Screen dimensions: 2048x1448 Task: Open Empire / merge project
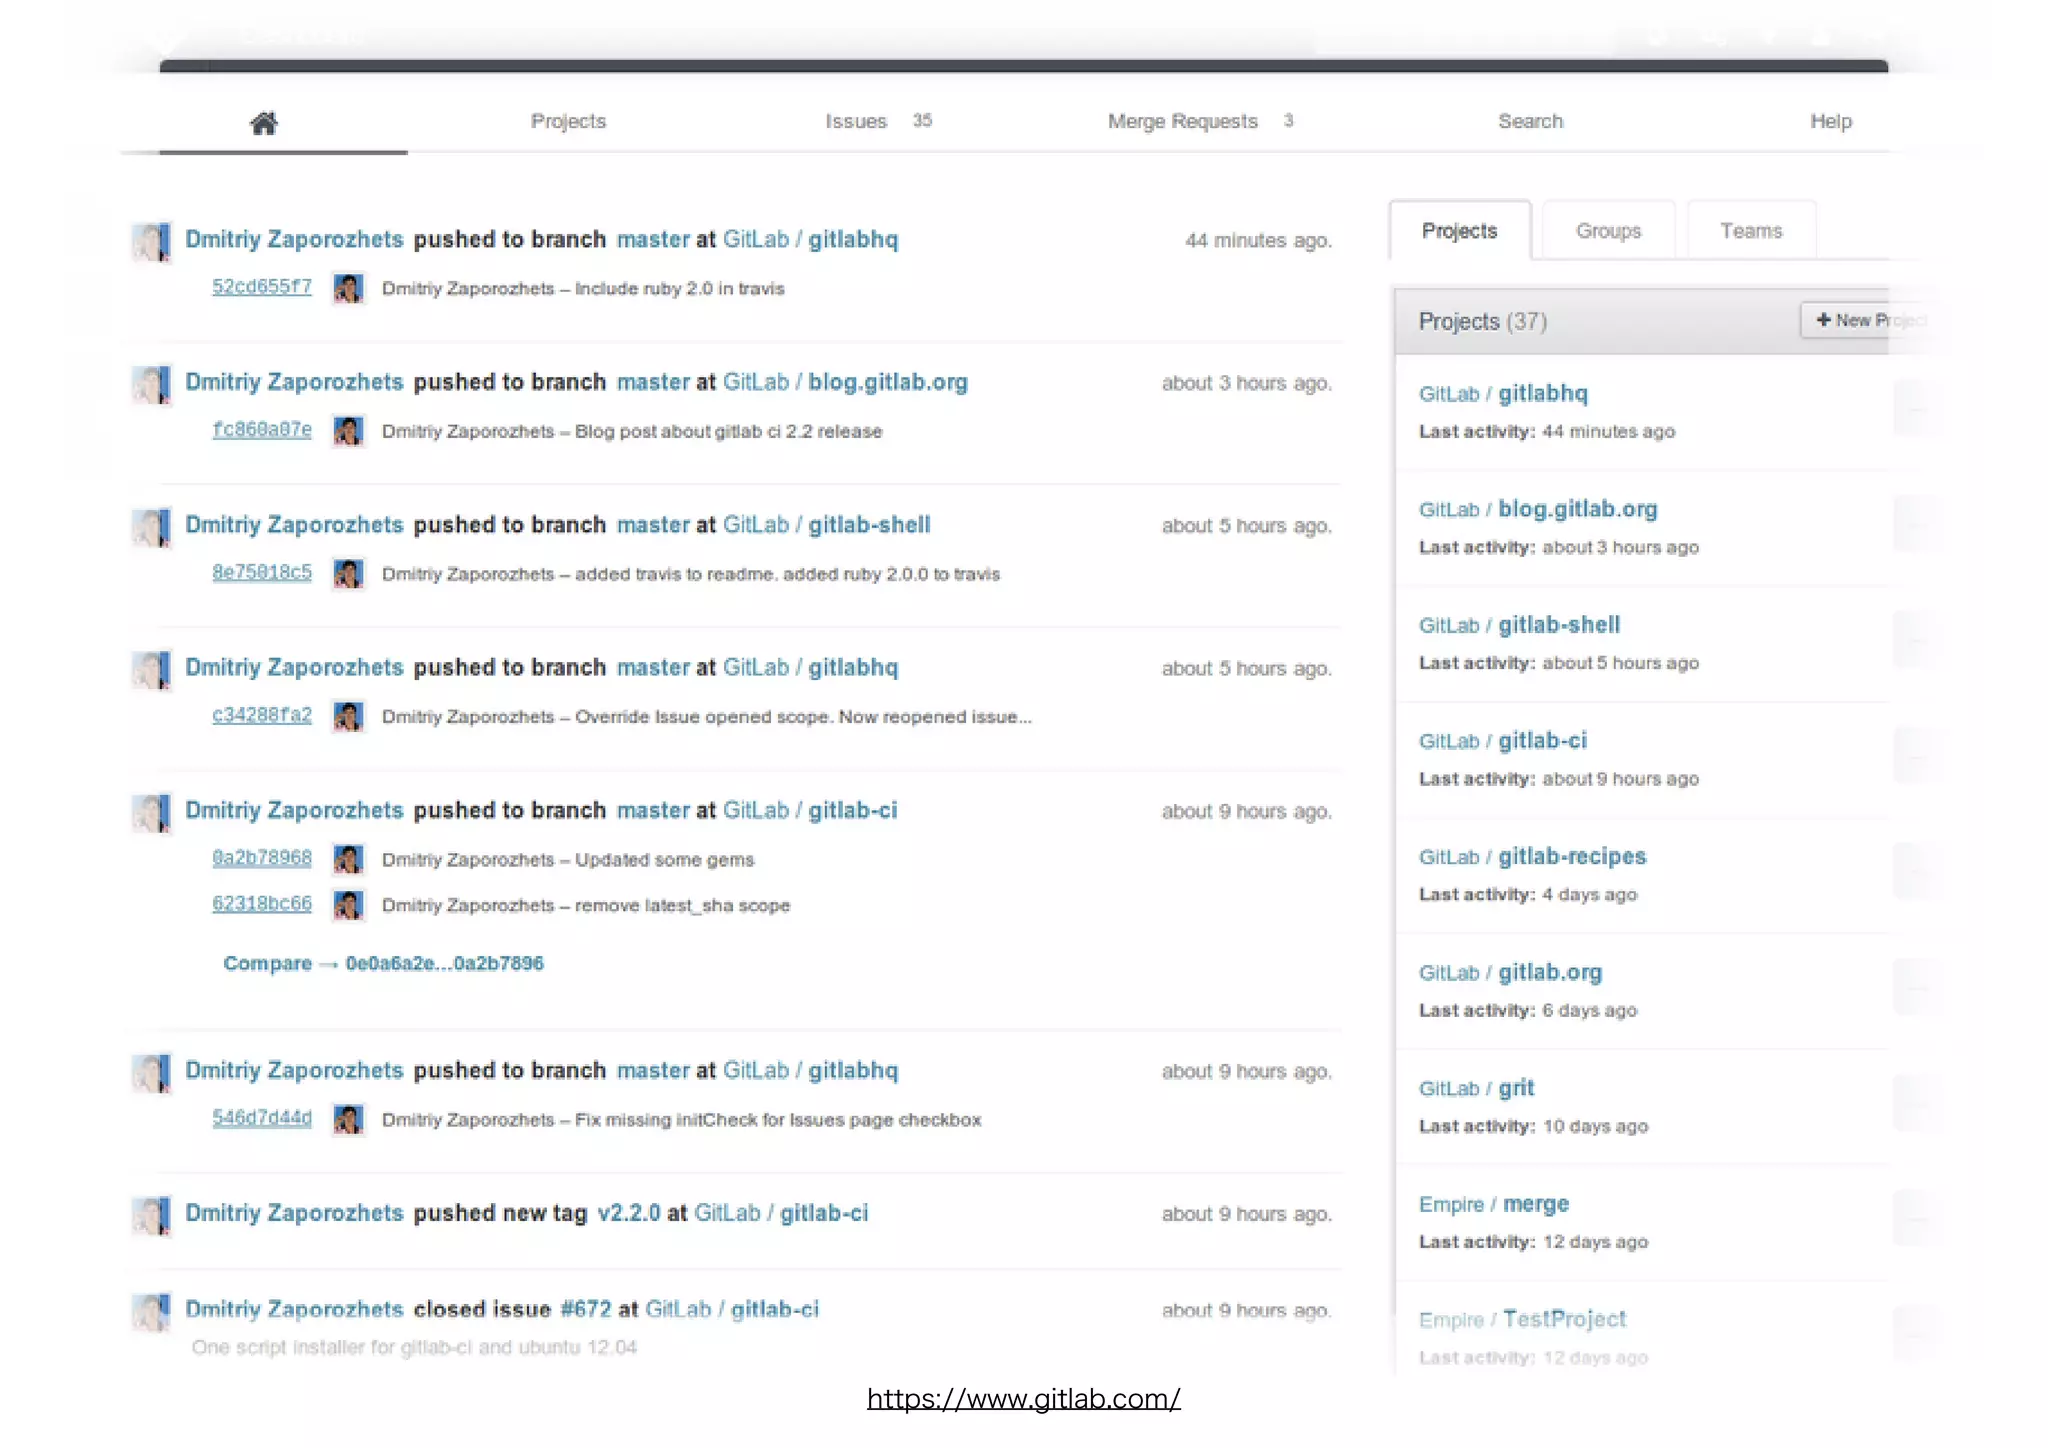1494,1204
